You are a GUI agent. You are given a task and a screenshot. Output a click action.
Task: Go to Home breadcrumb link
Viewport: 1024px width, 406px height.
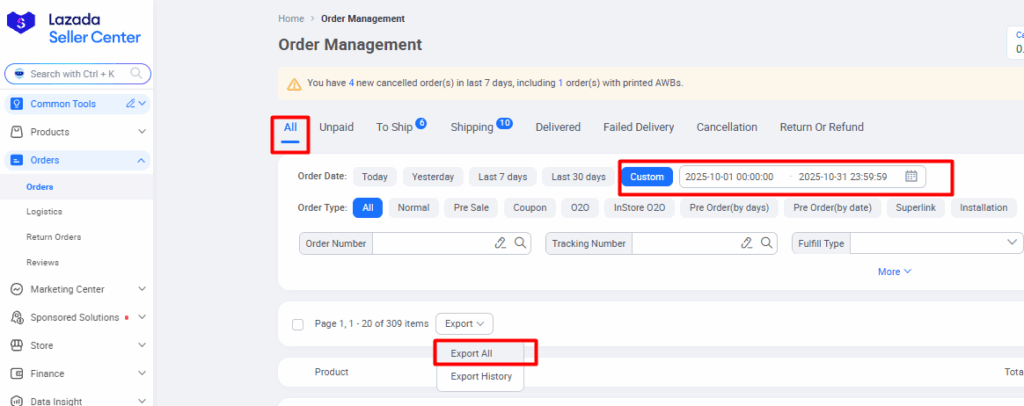tap(291, 18)
